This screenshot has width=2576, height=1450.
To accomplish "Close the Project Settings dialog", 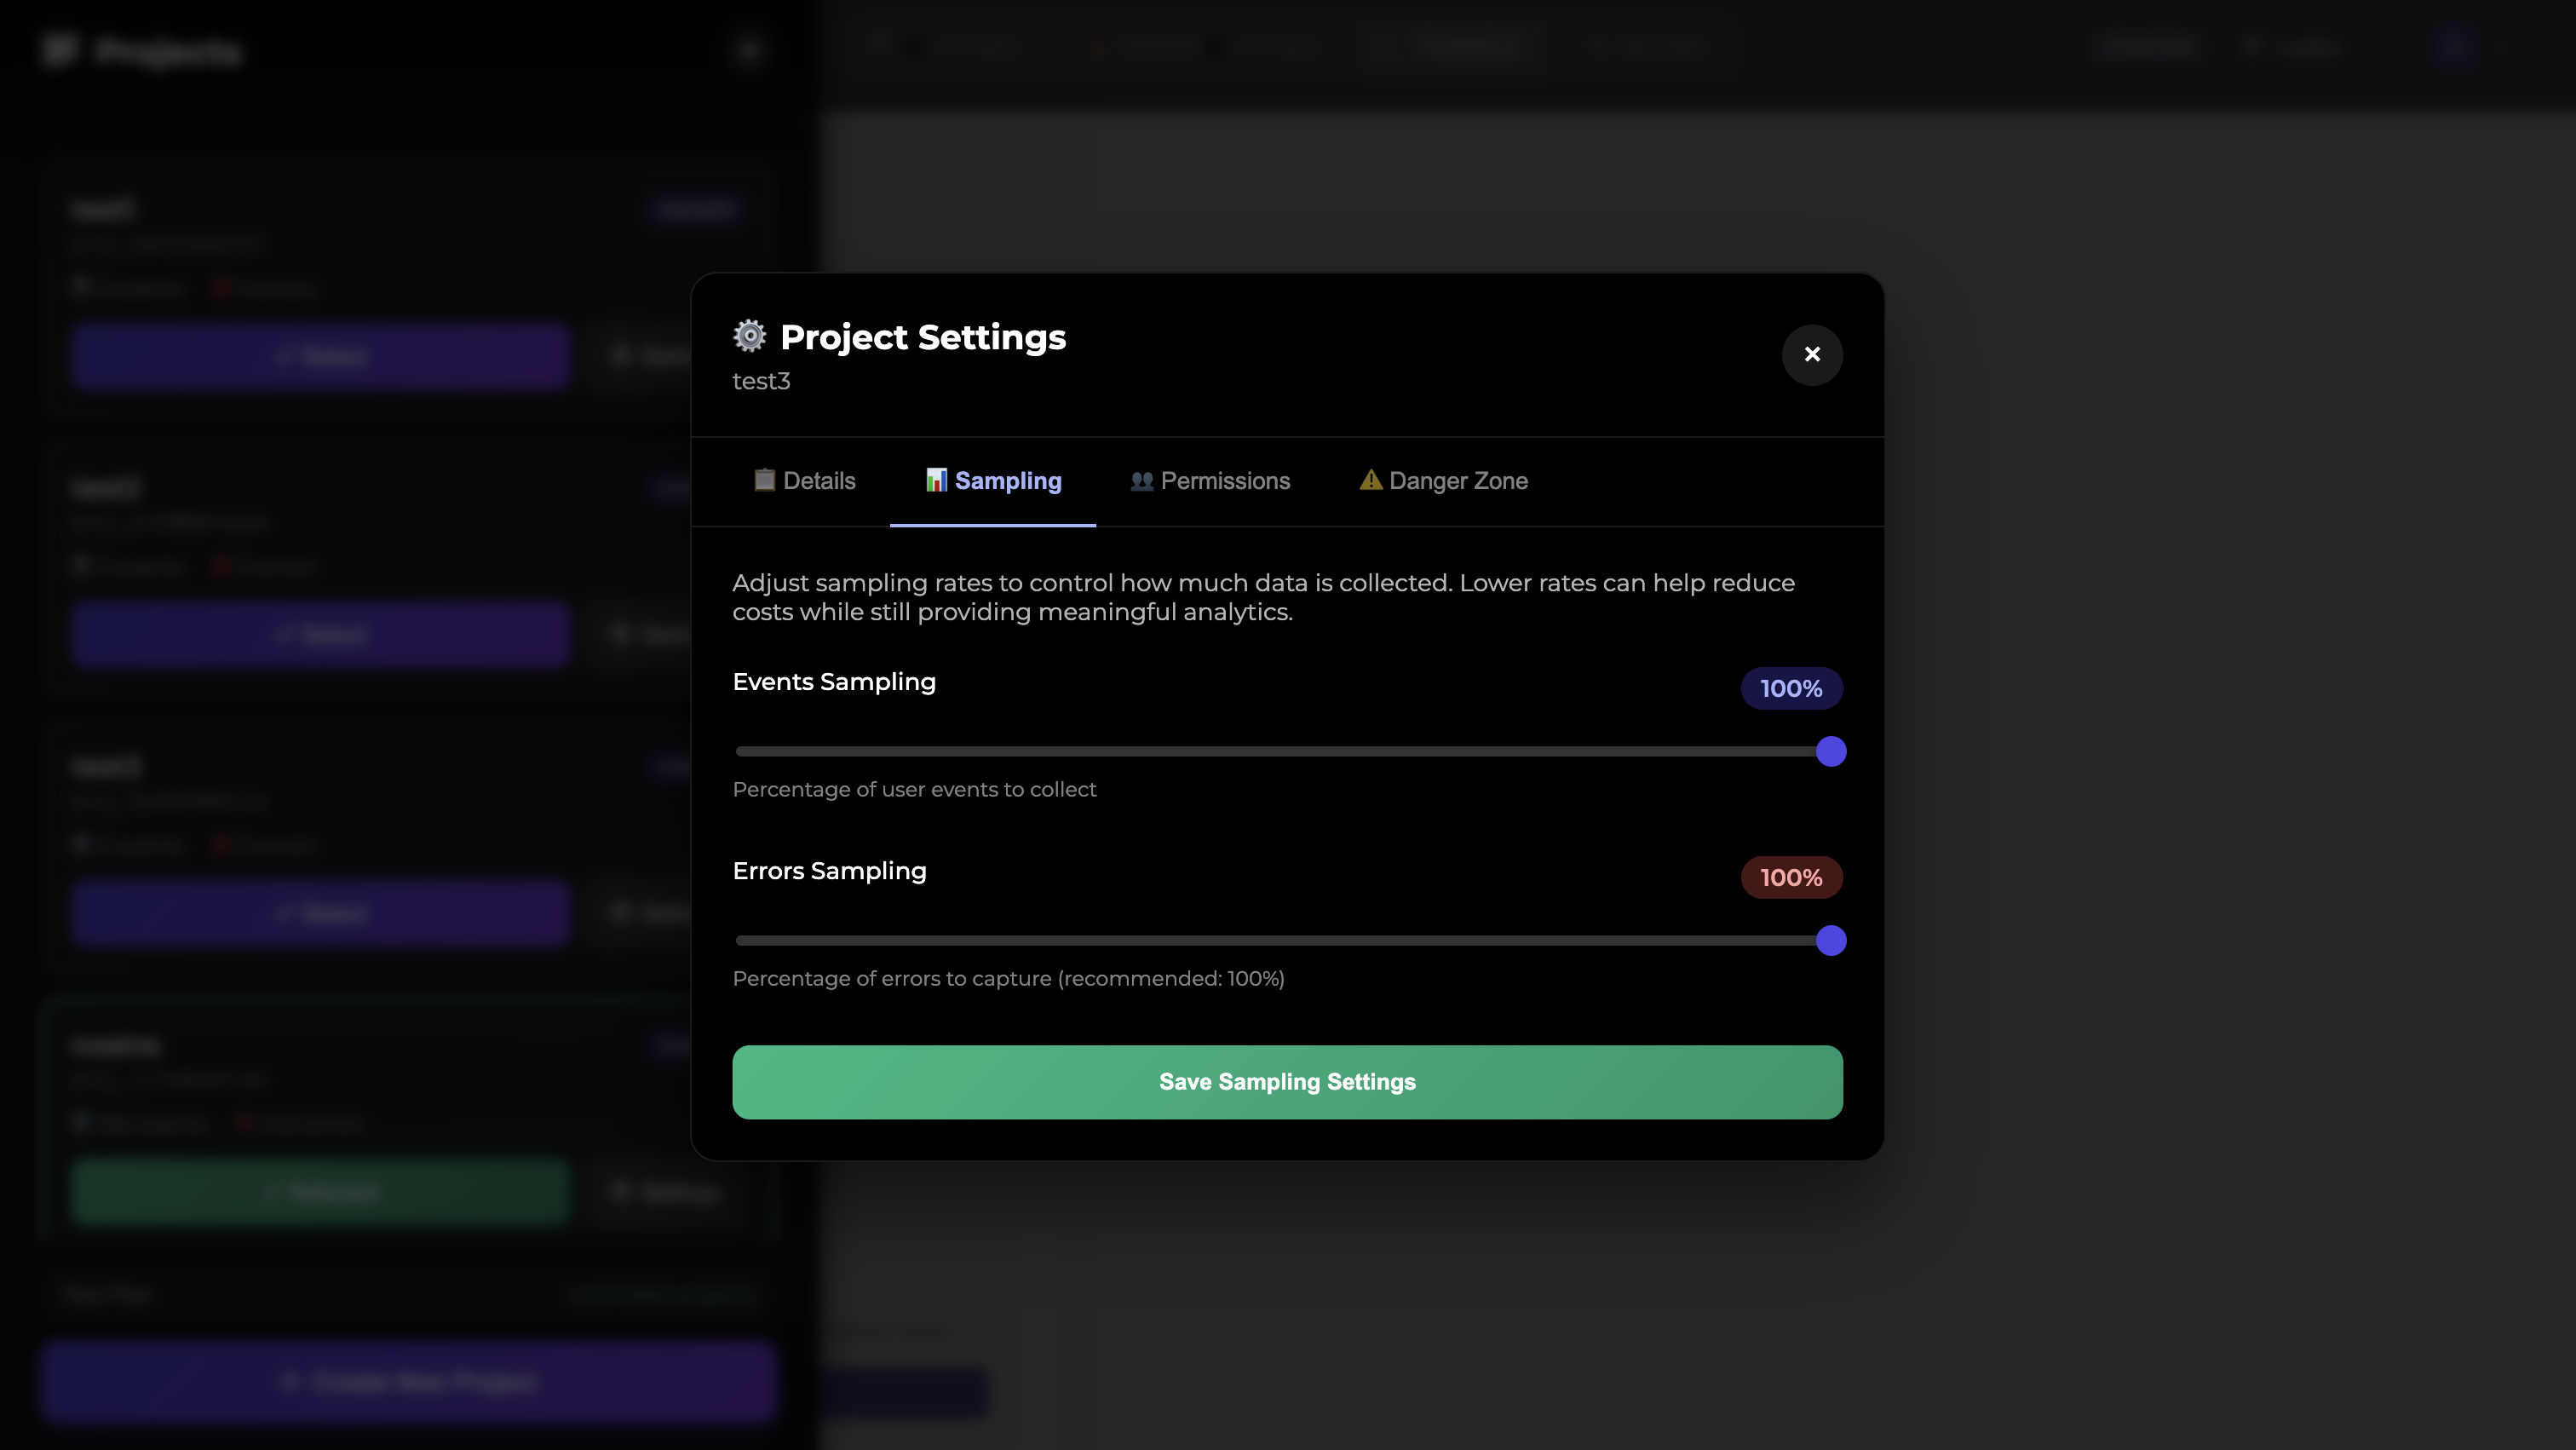I will coord(1812,355).
